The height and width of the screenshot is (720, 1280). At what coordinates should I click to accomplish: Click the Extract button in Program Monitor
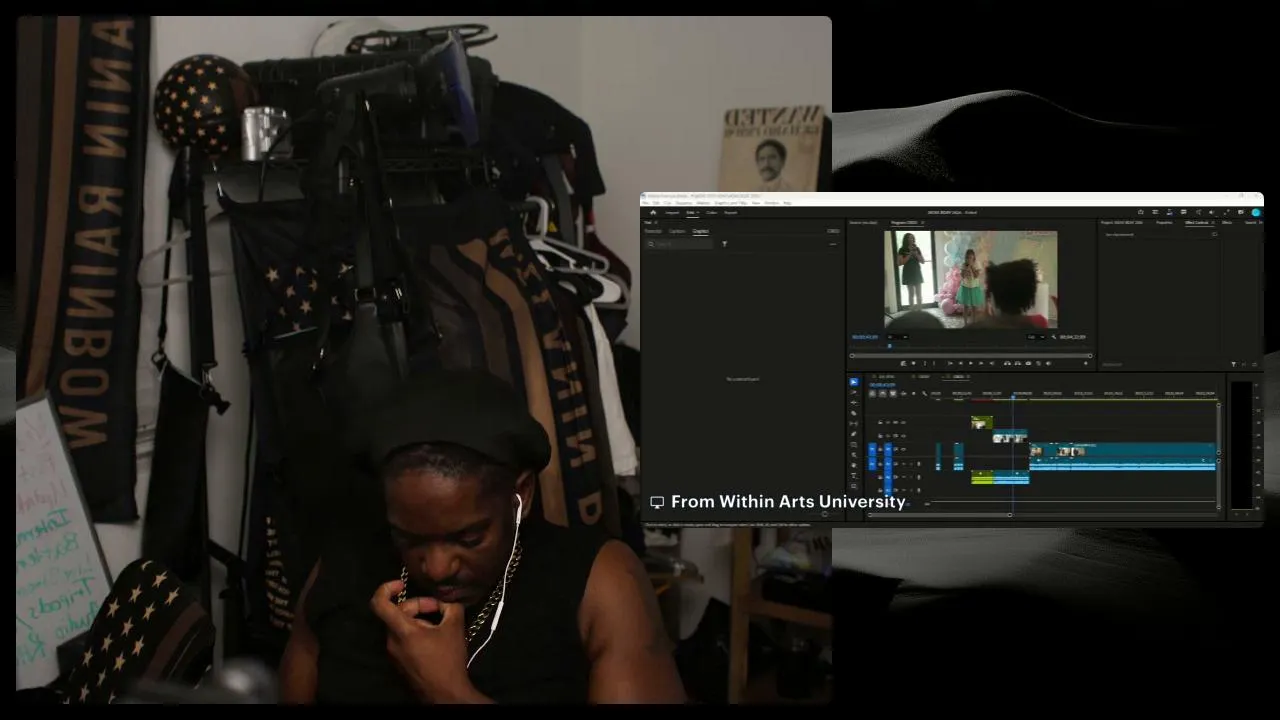tap(1018, 363)
